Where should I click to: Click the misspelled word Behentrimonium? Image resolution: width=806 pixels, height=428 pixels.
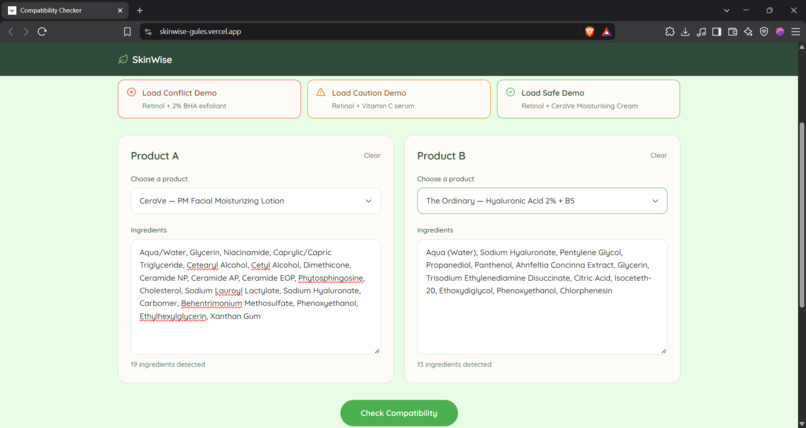(211, 303)
